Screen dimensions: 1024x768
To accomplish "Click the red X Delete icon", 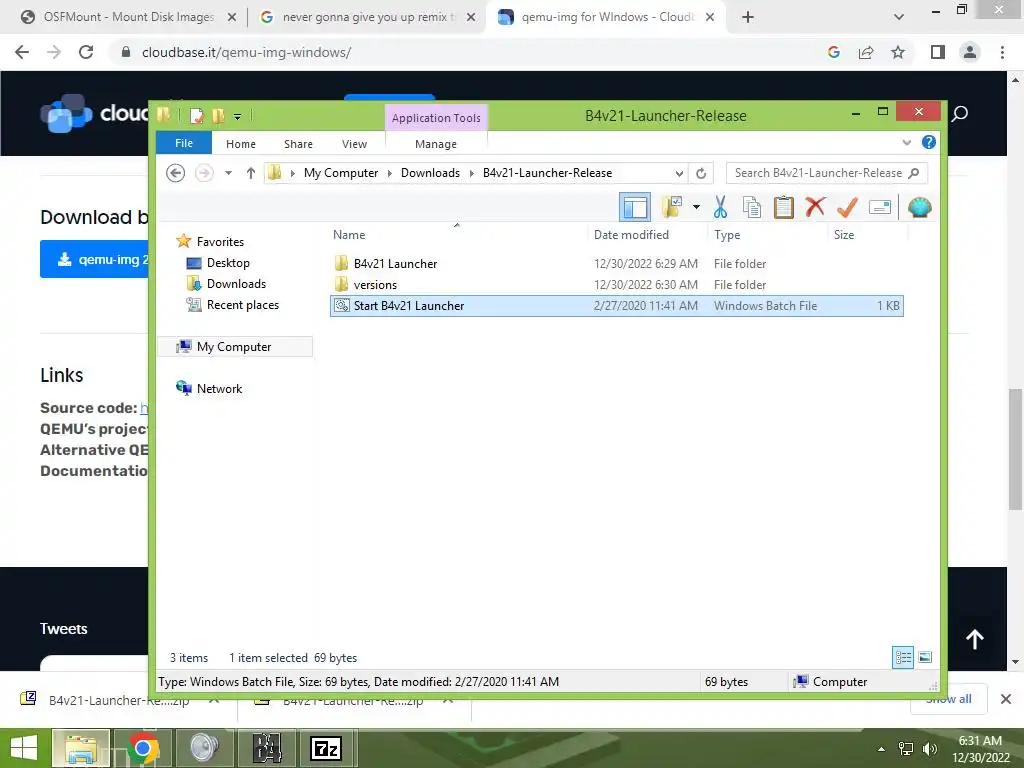I will coord(815,207).
